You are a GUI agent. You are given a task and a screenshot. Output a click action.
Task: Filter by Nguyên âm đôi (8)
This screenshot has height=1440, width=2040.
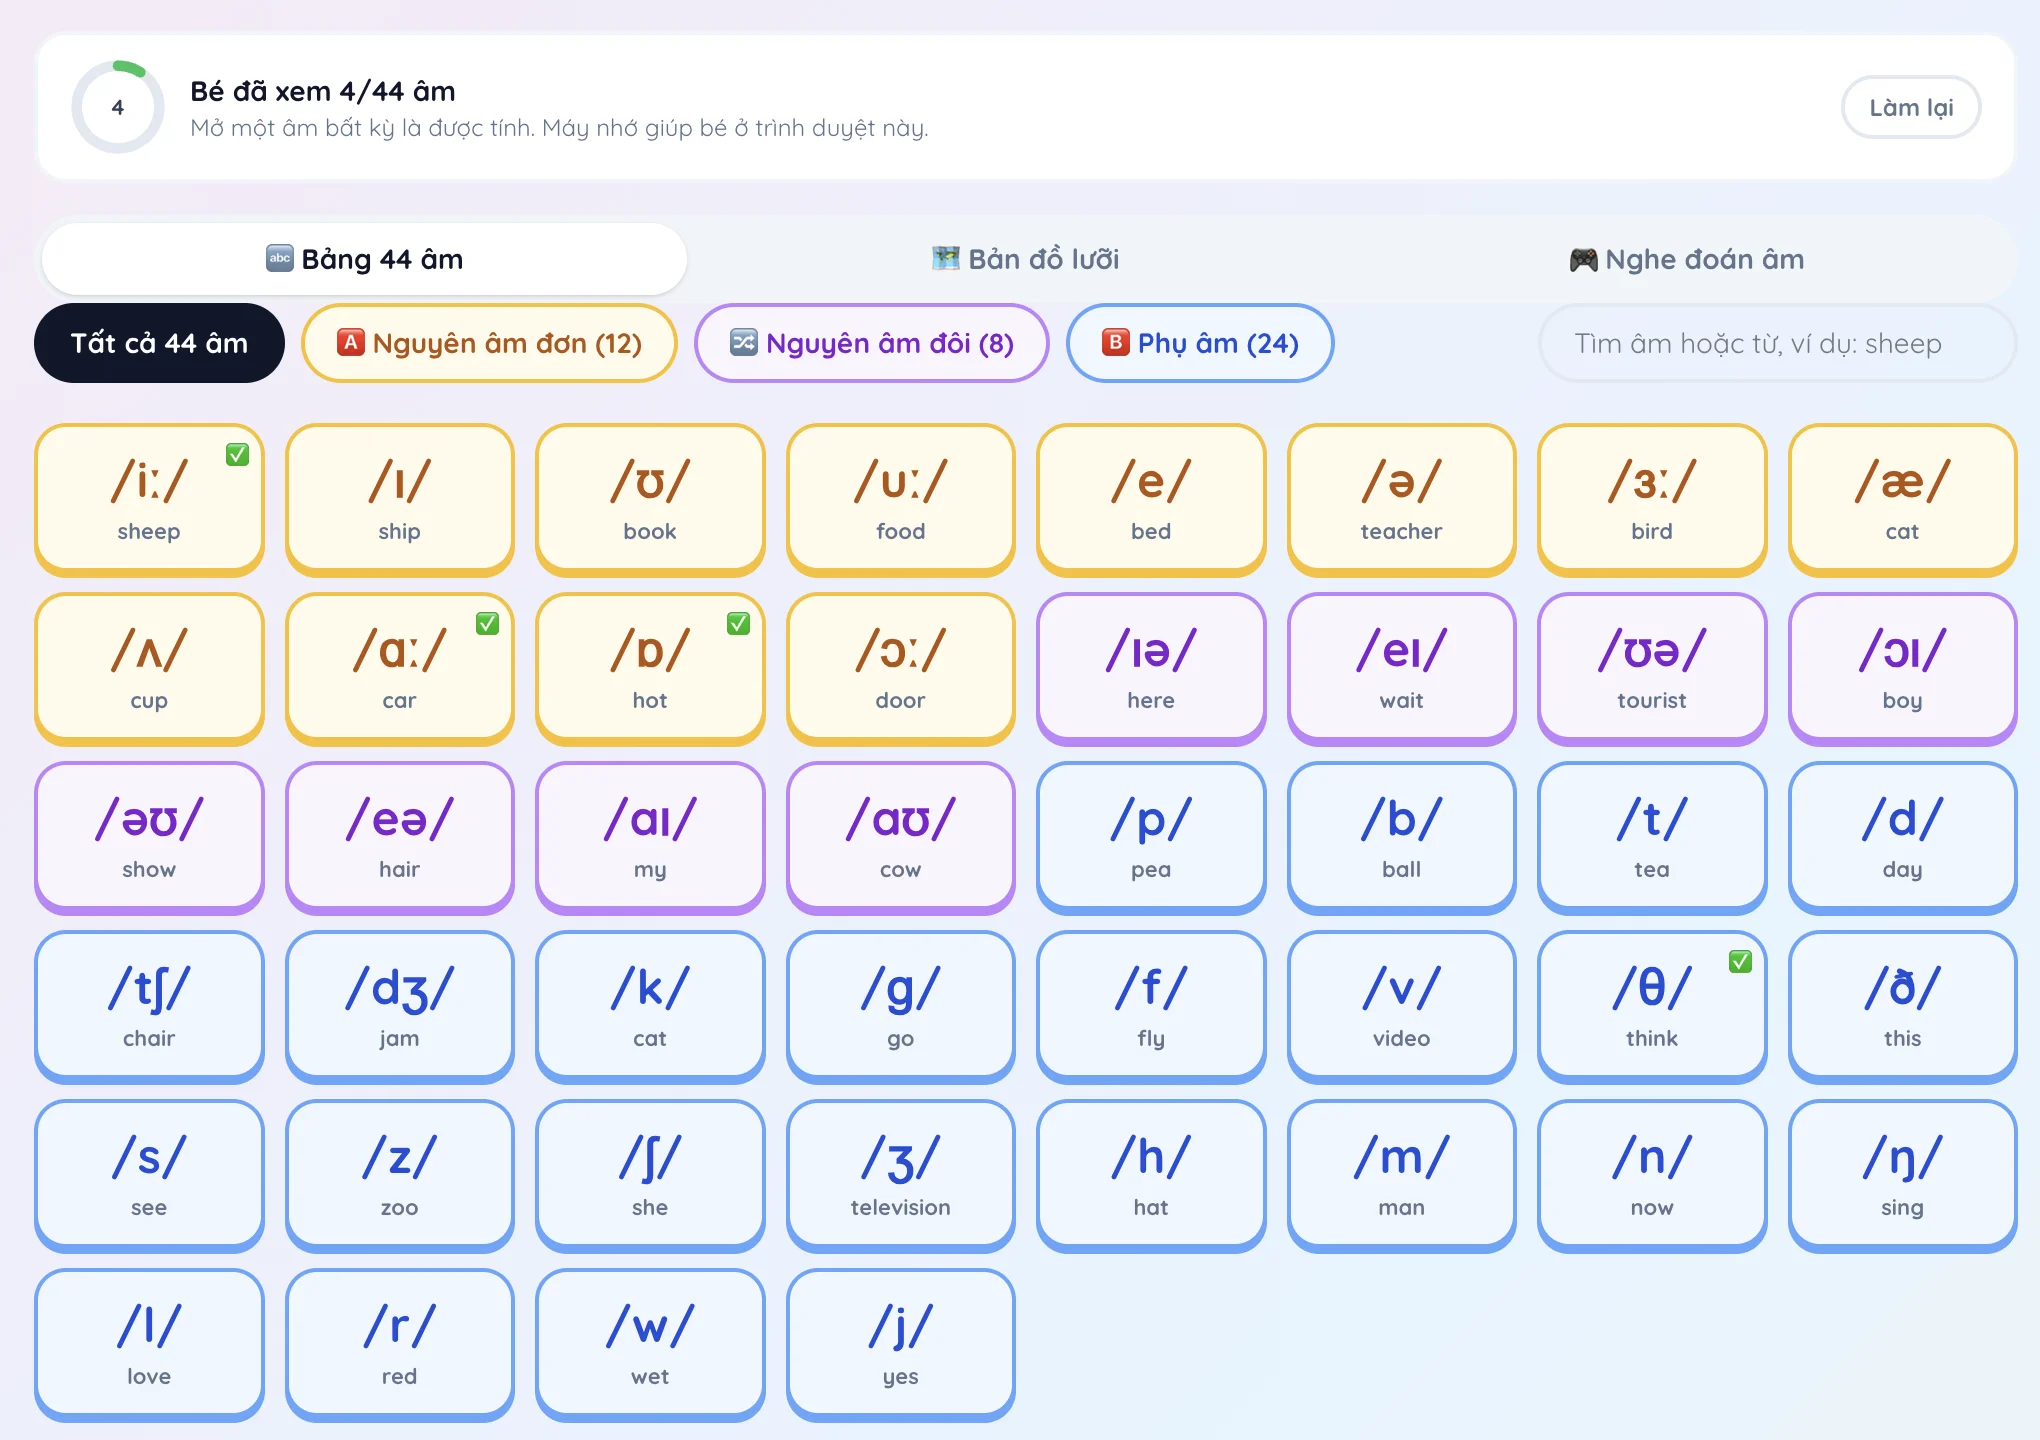[x=871, y=343]
